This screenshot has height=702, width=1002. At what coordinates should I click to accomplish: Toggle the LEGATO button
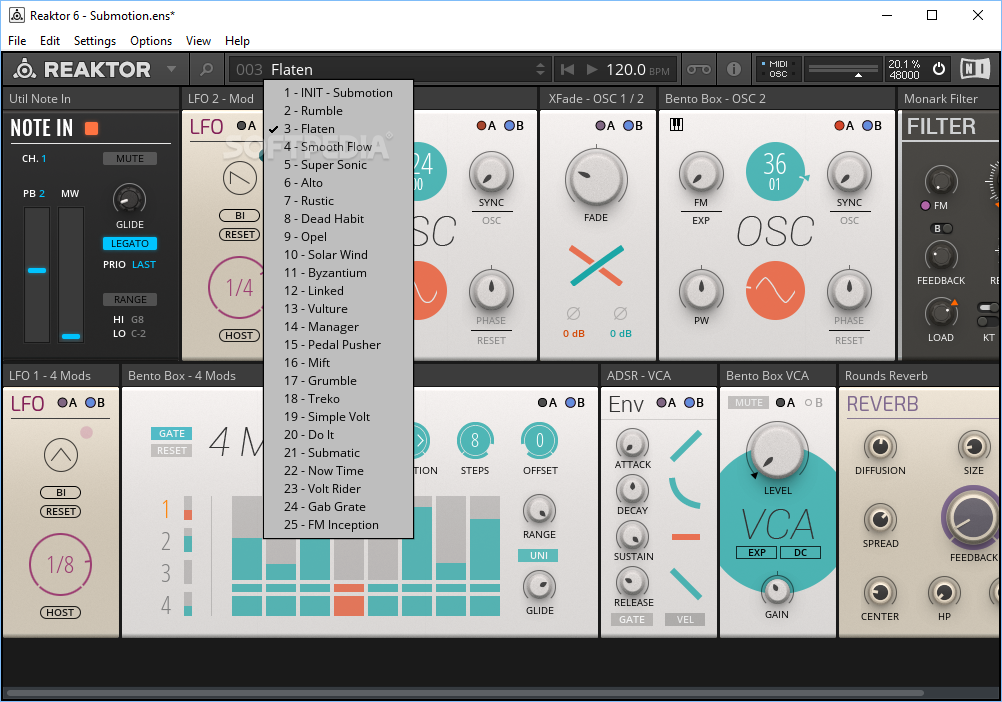tap(130, 243)
